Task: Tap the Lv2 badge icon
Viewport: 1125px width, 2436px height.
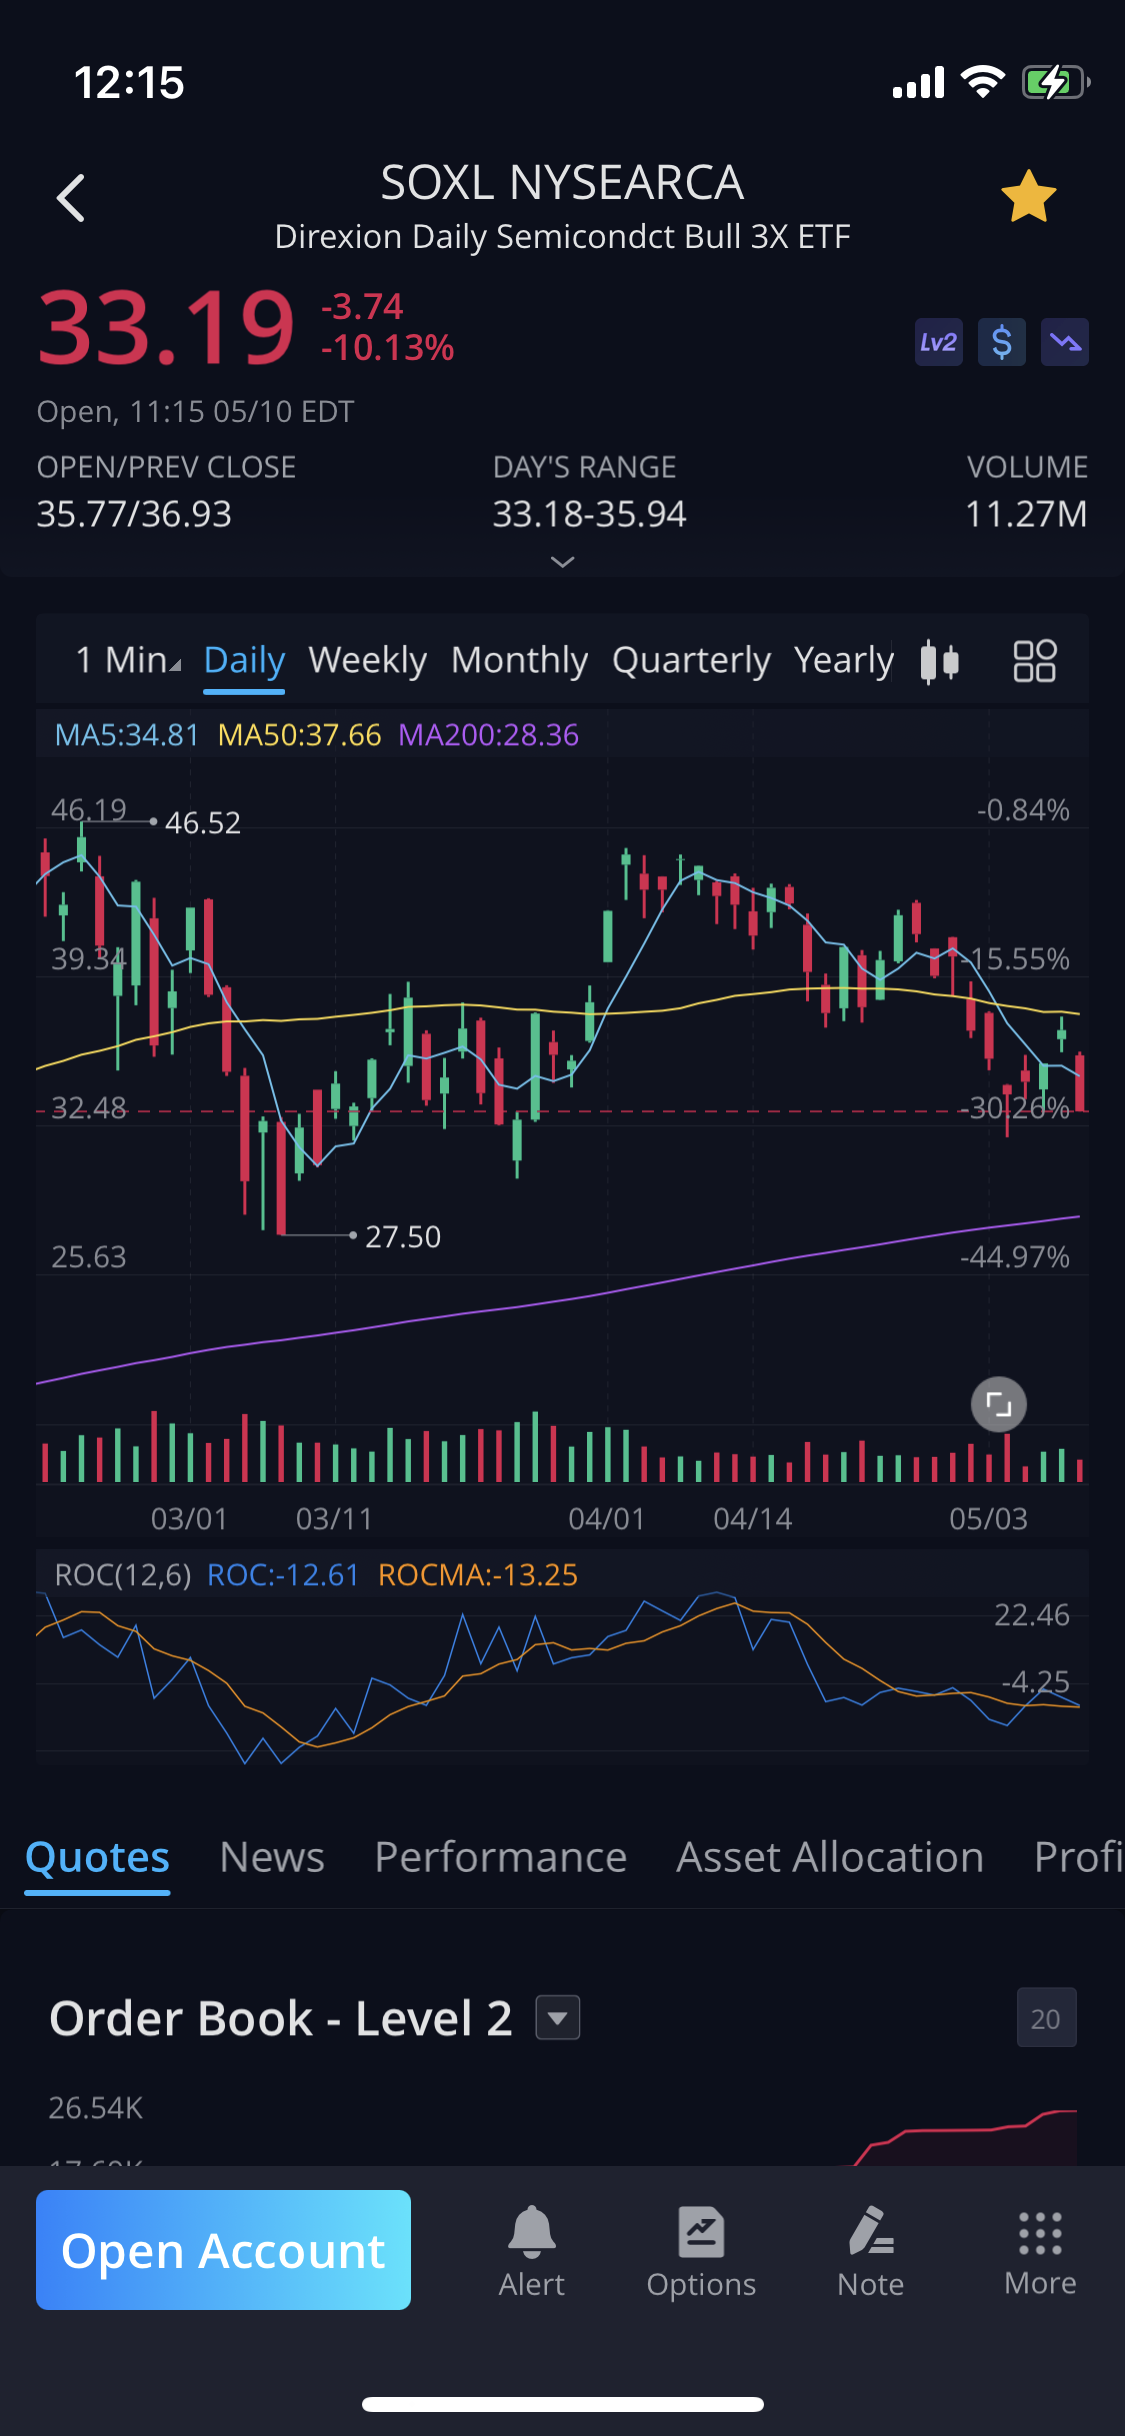Action: coord(938,343)
